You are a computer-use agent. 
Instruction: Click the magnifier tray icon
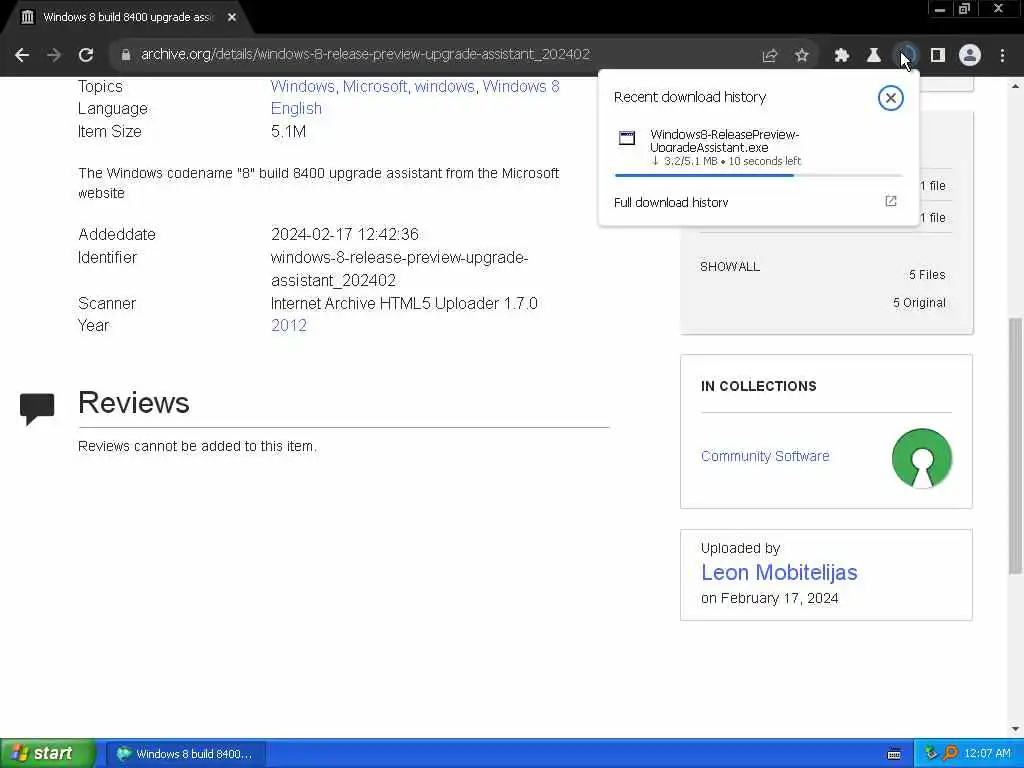tap(950, 754)
